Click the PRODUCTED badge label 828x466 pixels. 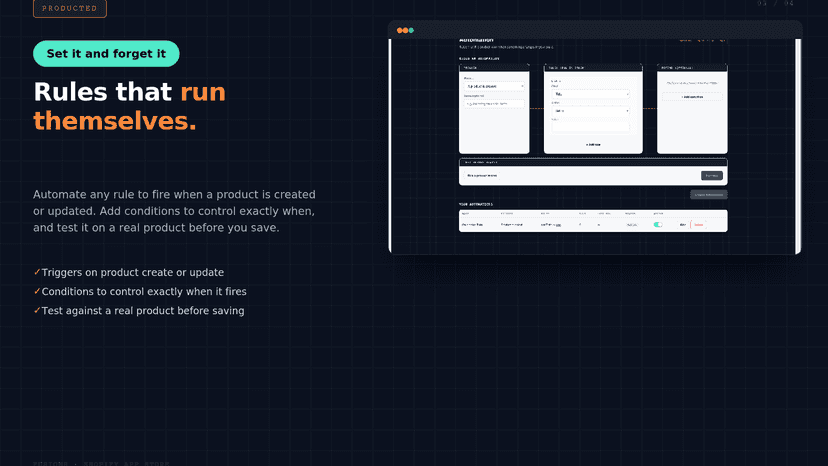coord(70,8)
